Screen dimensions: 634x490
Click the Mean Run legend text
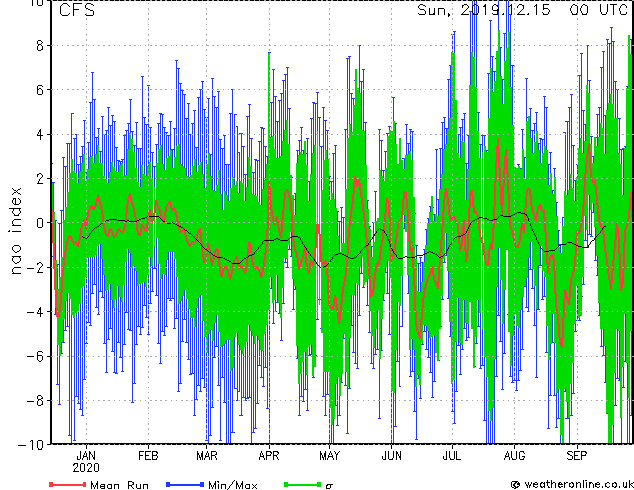tap(119, 485)
